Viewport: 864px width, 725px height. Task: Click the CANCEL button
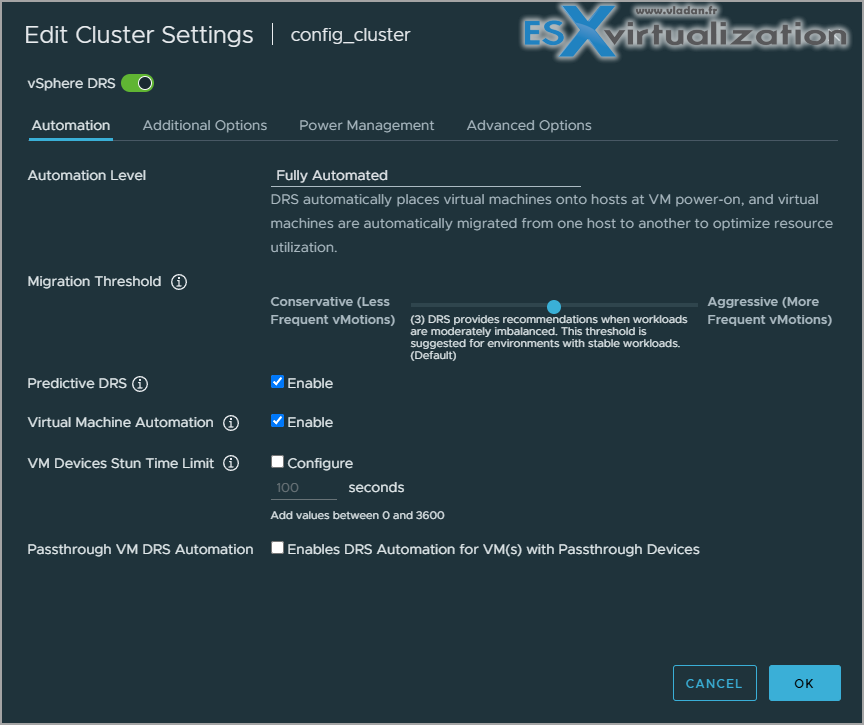click(714, 683)
